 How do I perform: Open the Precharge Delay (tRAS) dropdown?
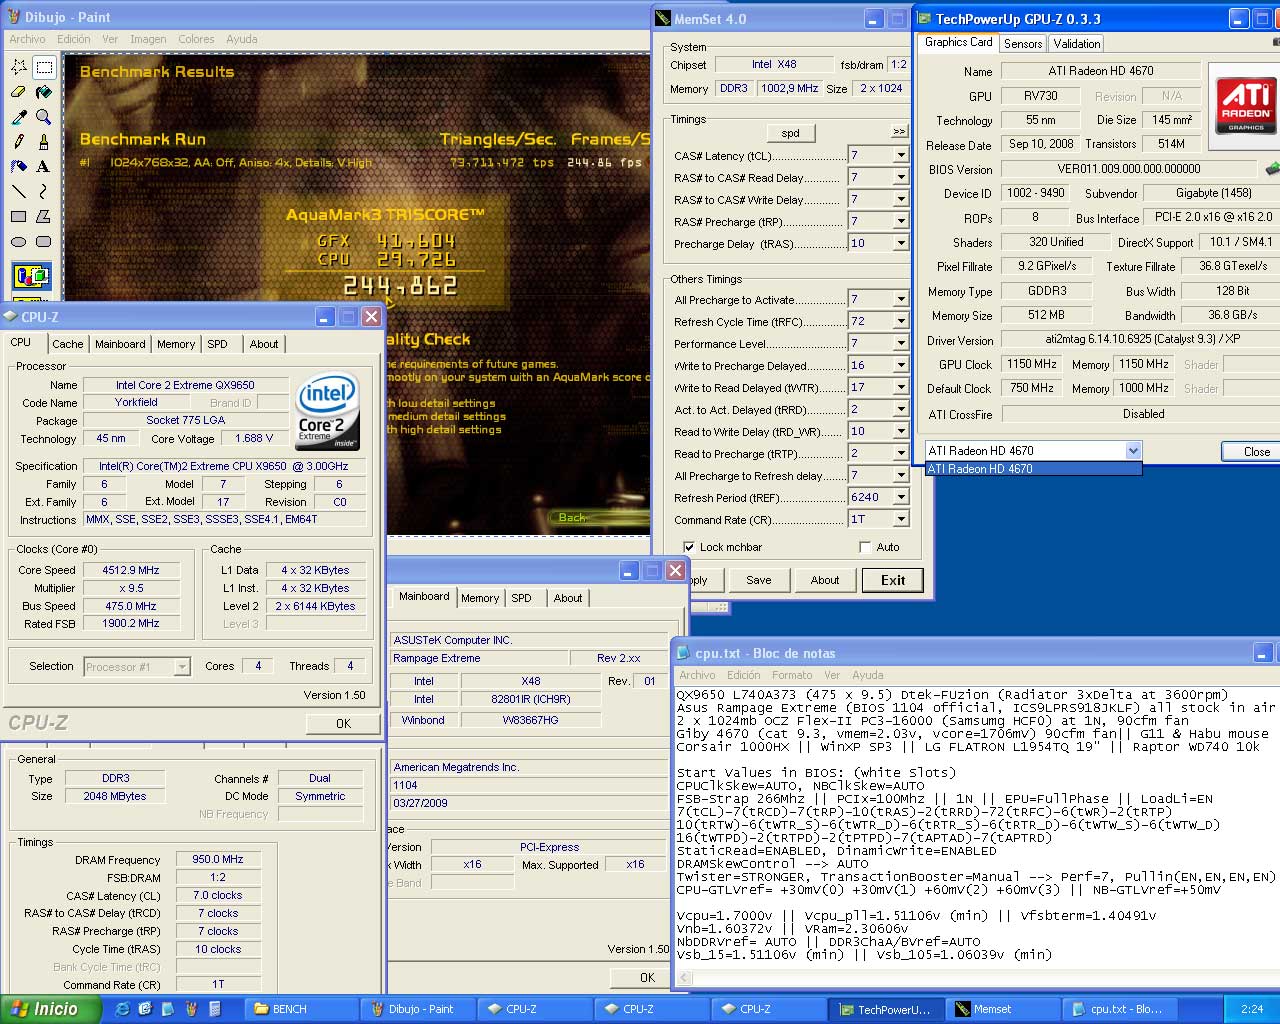click(901, 243)
